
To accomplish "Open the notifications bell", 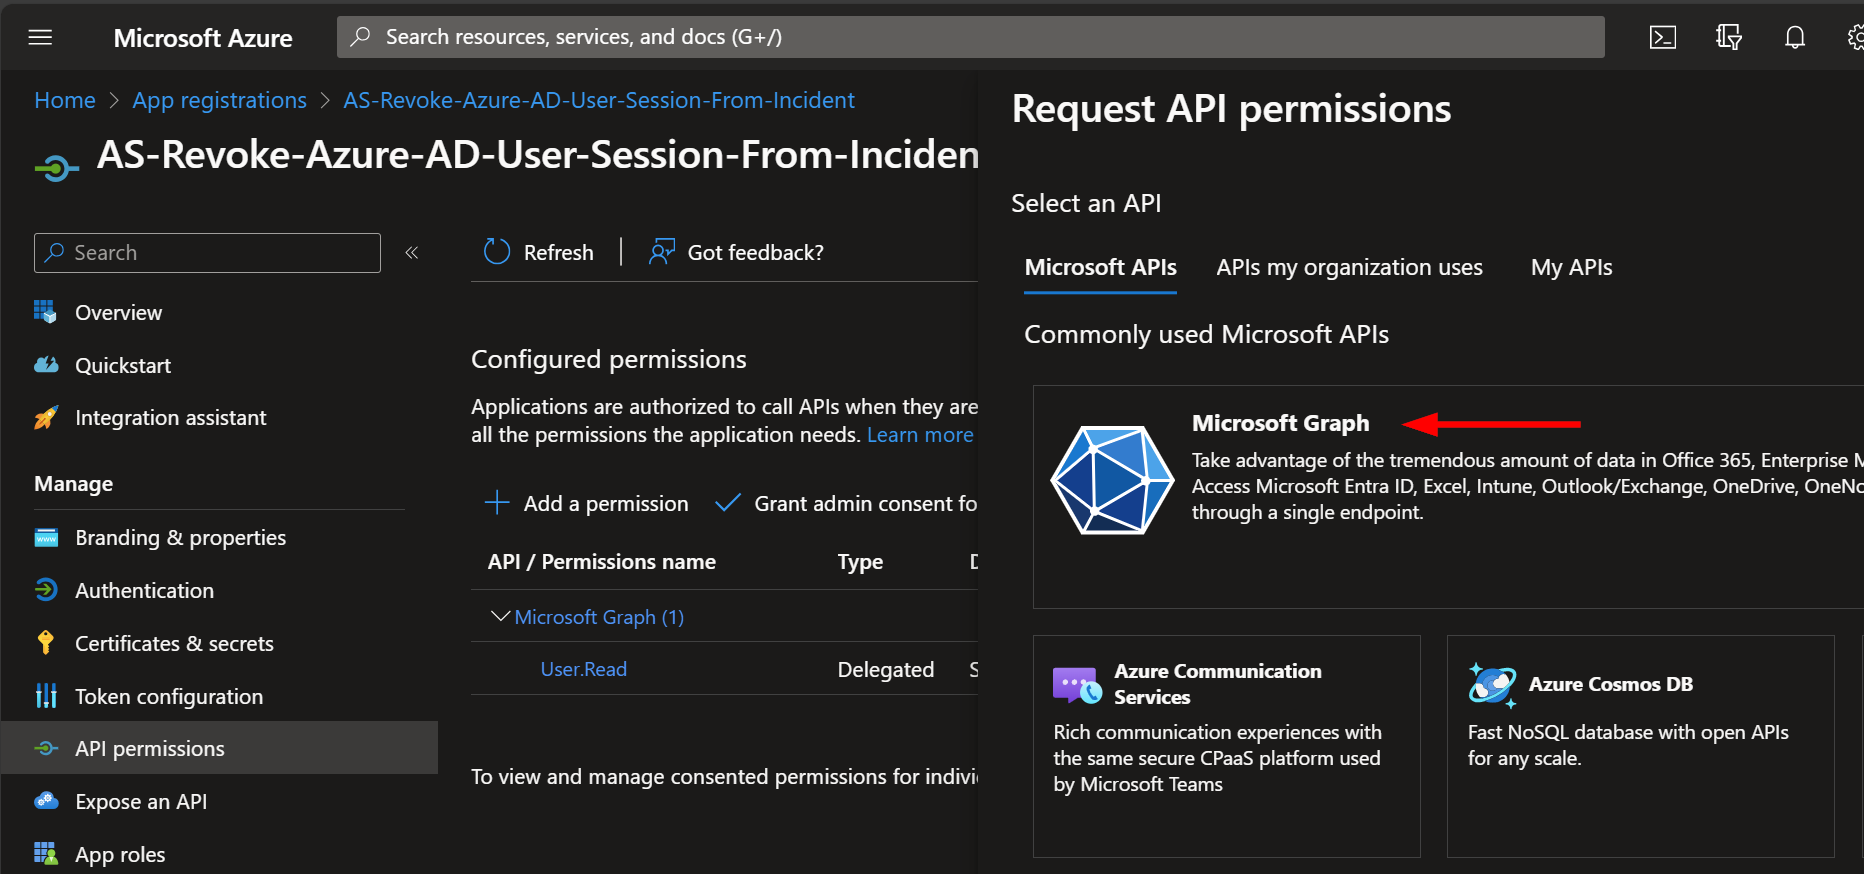I will [1795, 37].
